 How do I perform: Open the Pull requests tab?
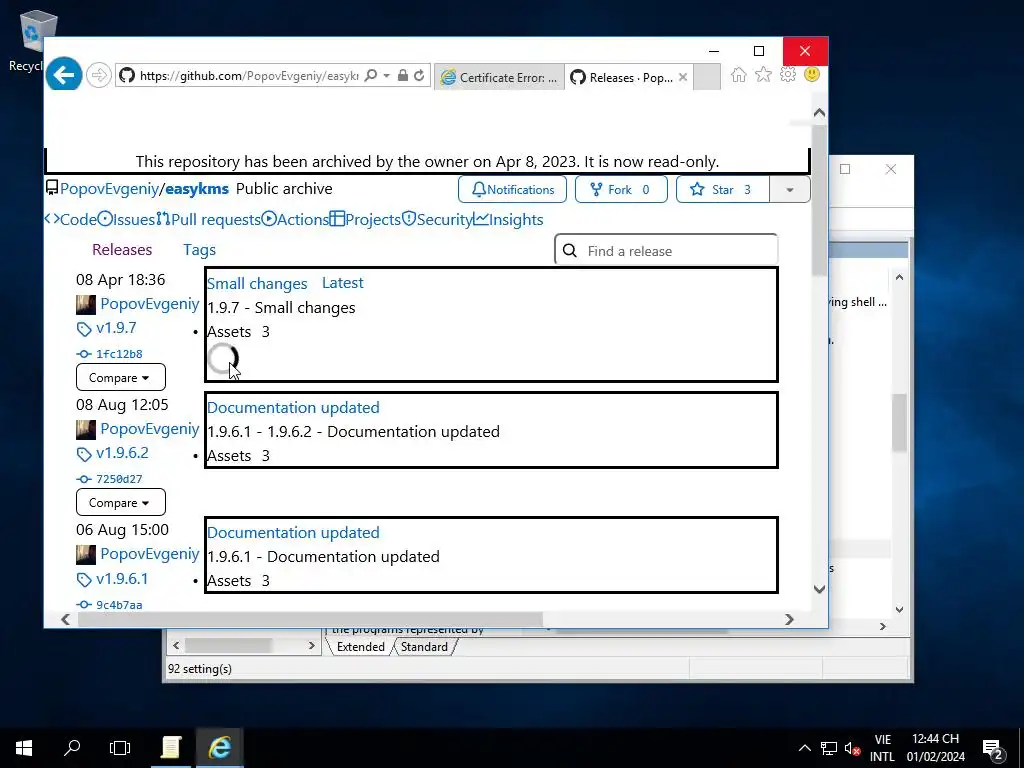click(208, 219)
